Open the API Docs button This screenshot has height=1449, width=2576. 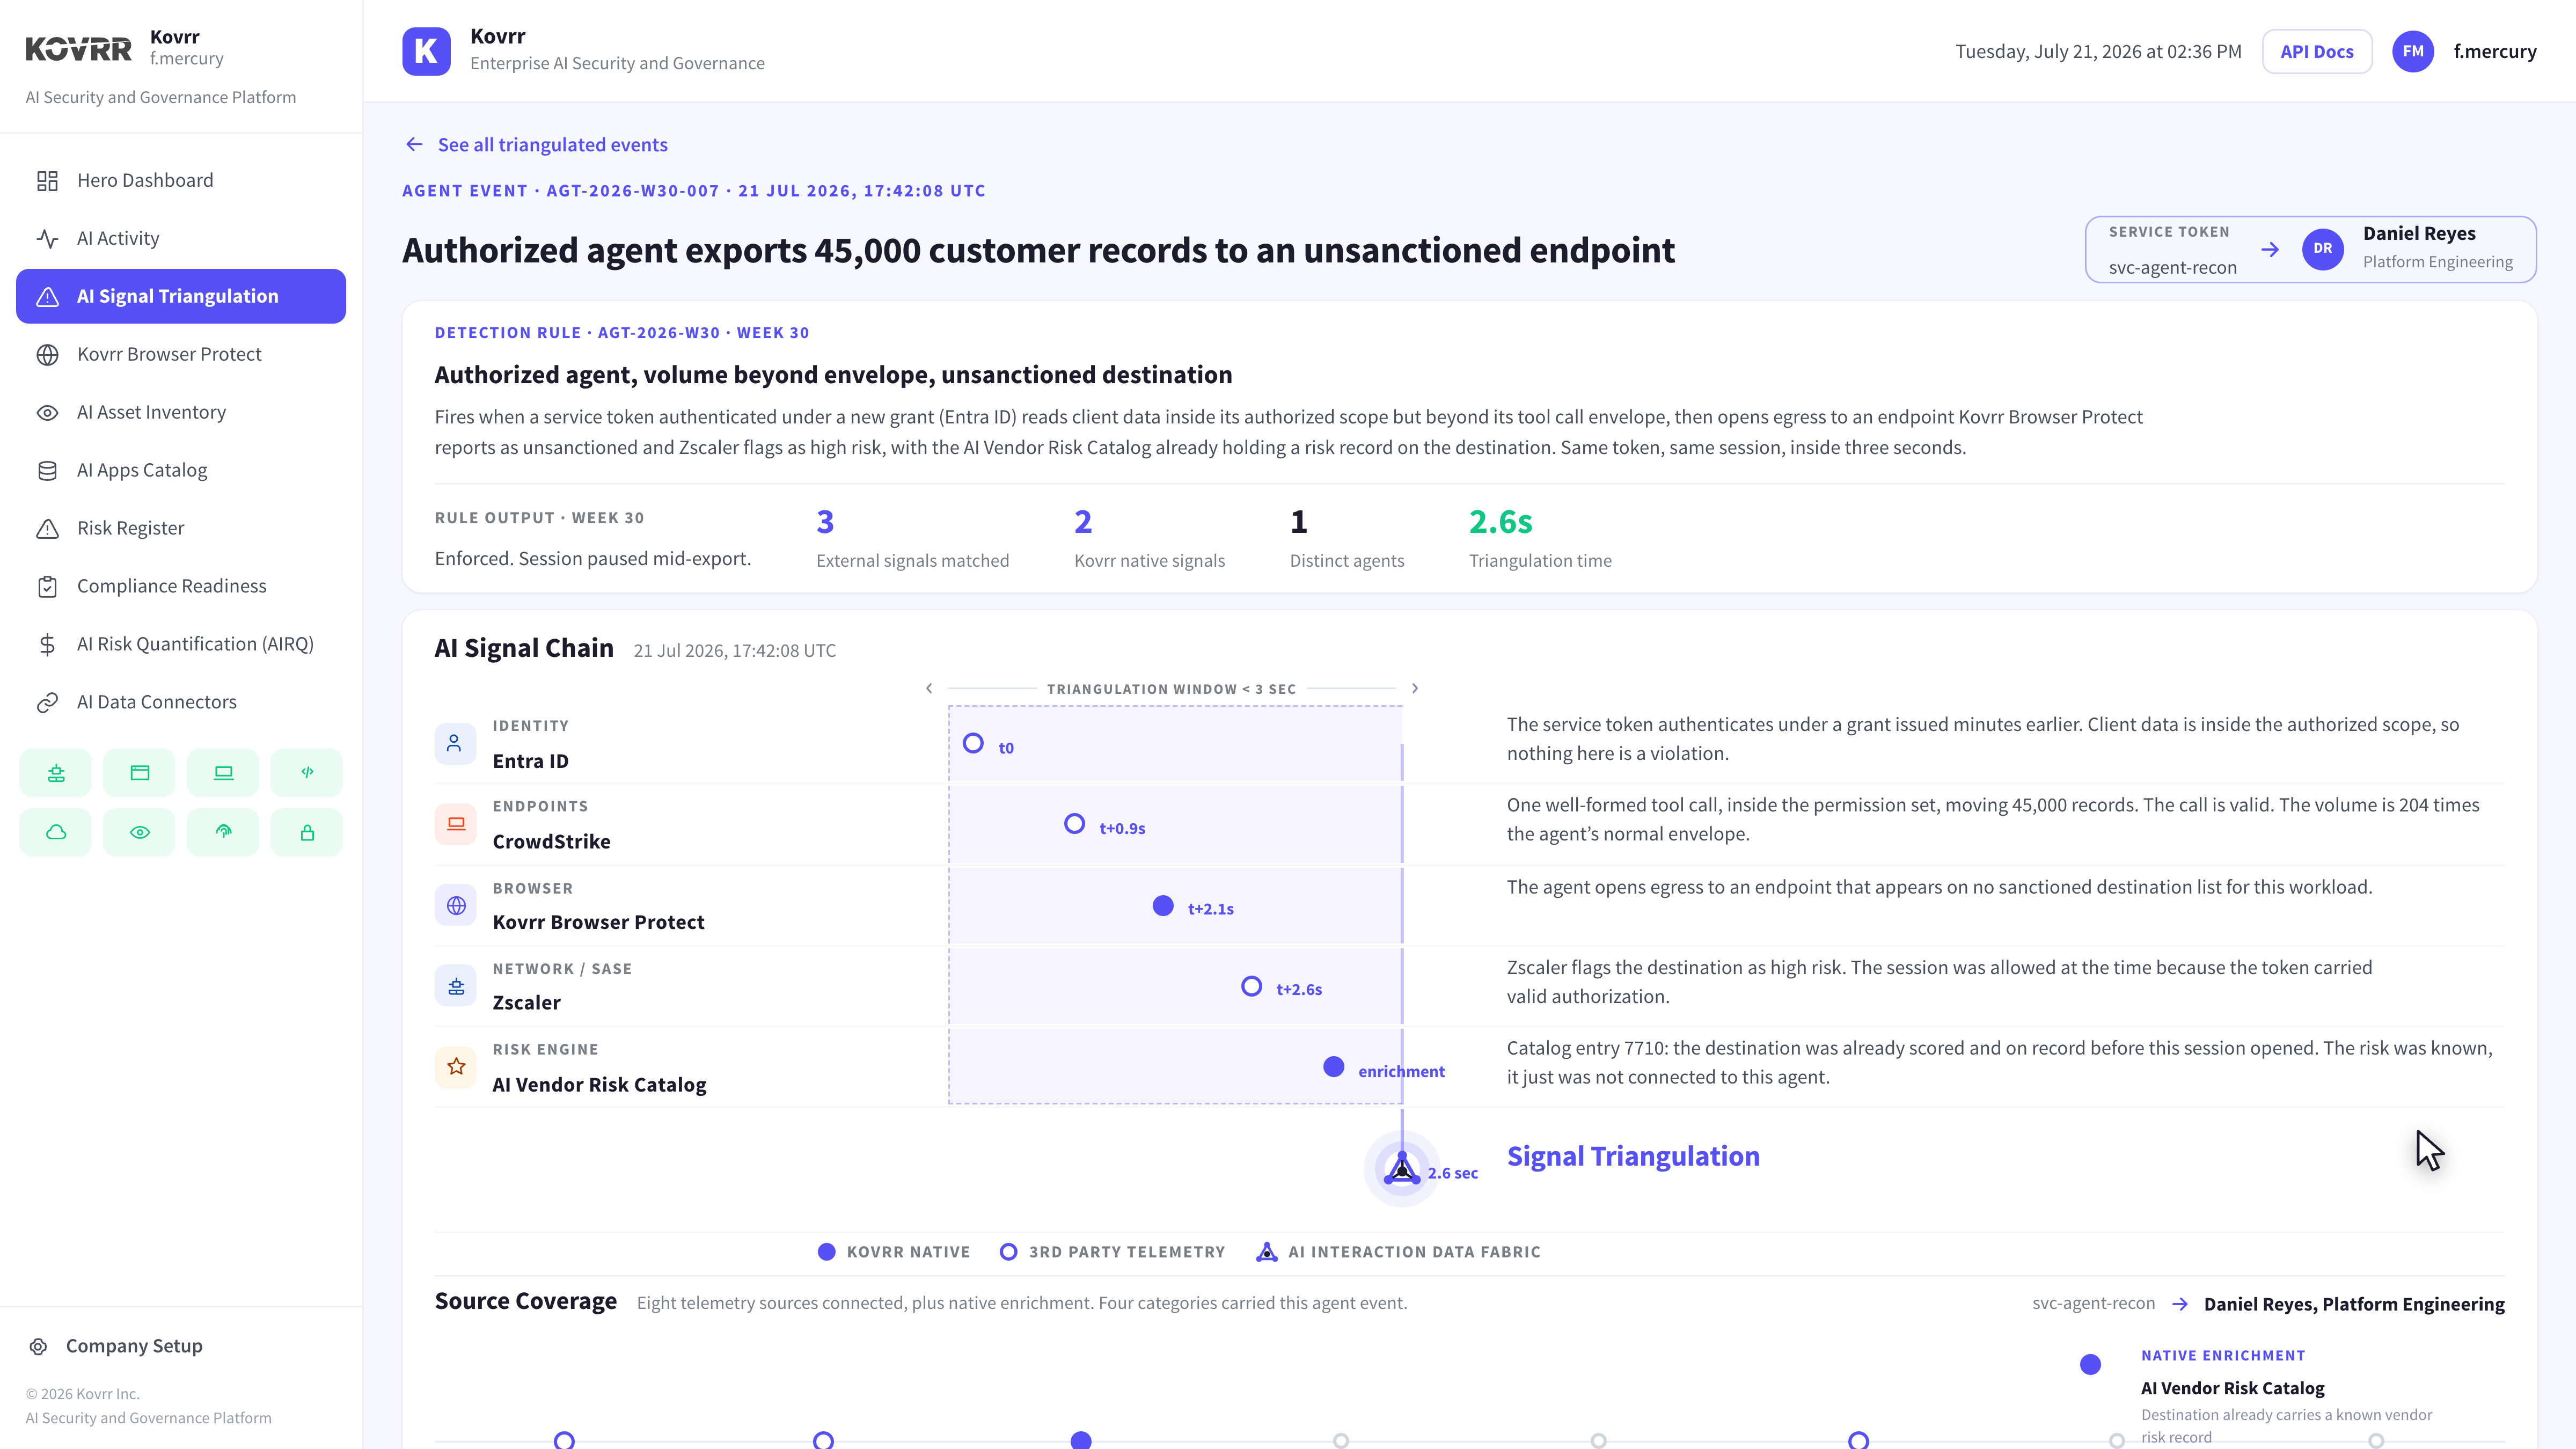pos(2317,52)
